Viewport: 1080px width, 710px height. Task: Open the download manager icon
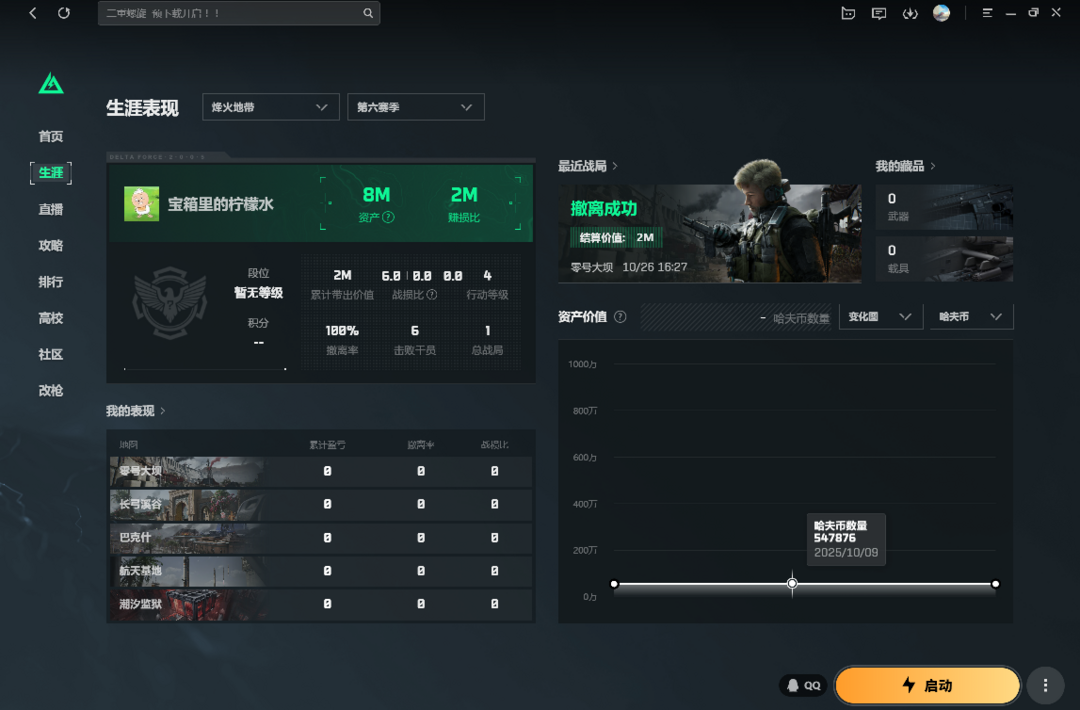pos(910,13)
